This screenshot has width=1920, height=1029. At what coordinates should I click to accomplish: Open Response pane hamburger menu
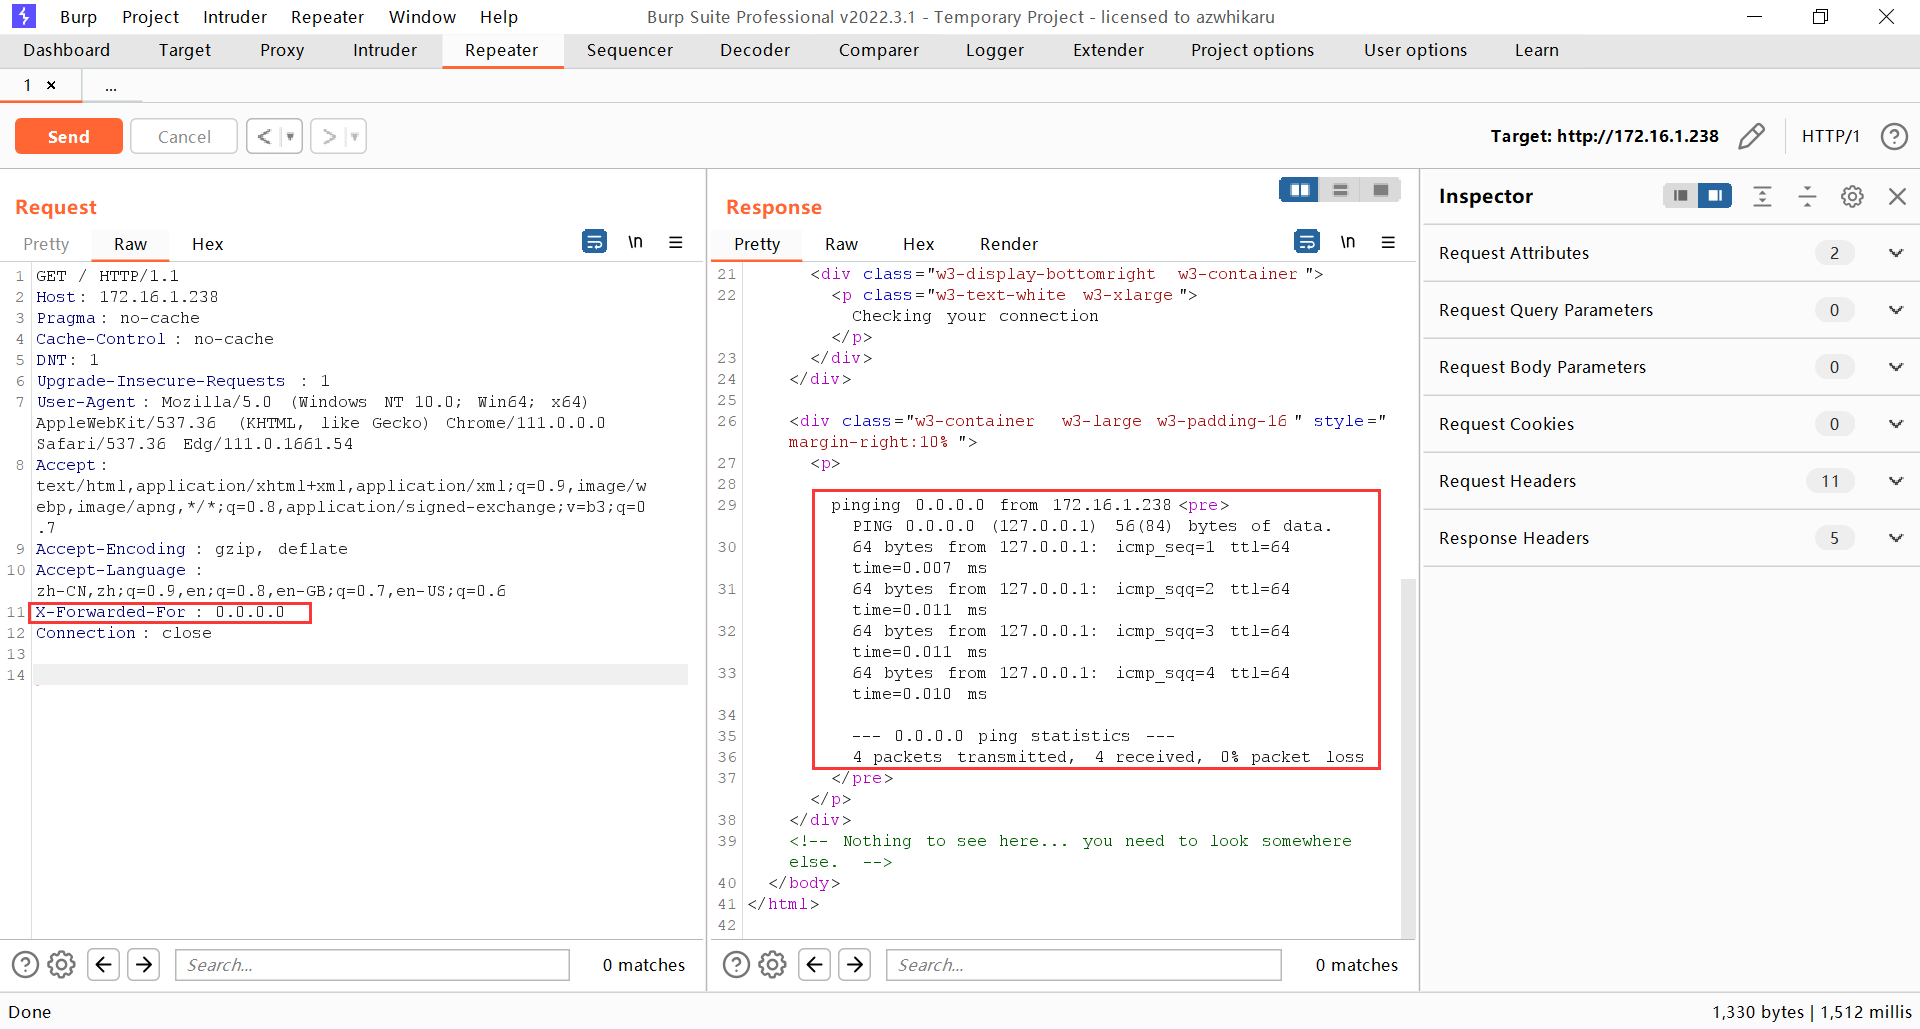tap(1388, 242)
